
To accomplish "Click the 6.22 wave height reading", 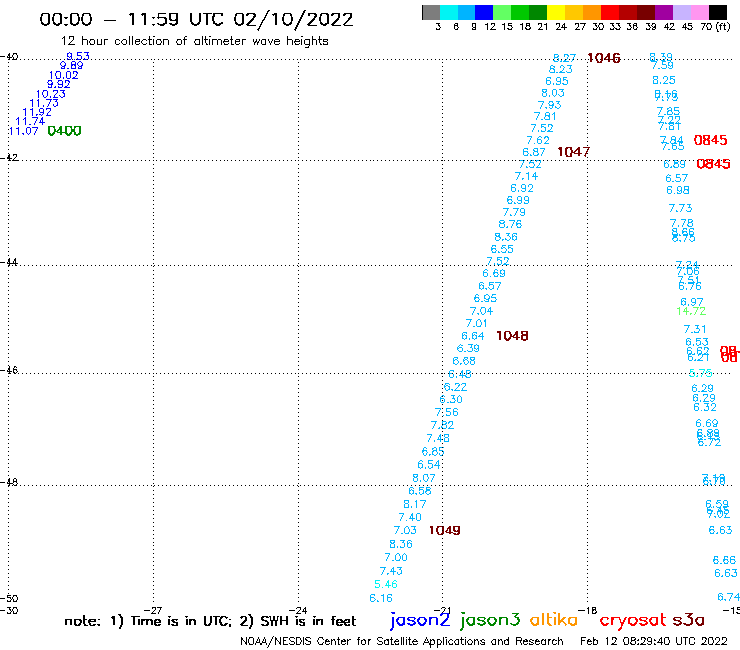I will point(455,387).
